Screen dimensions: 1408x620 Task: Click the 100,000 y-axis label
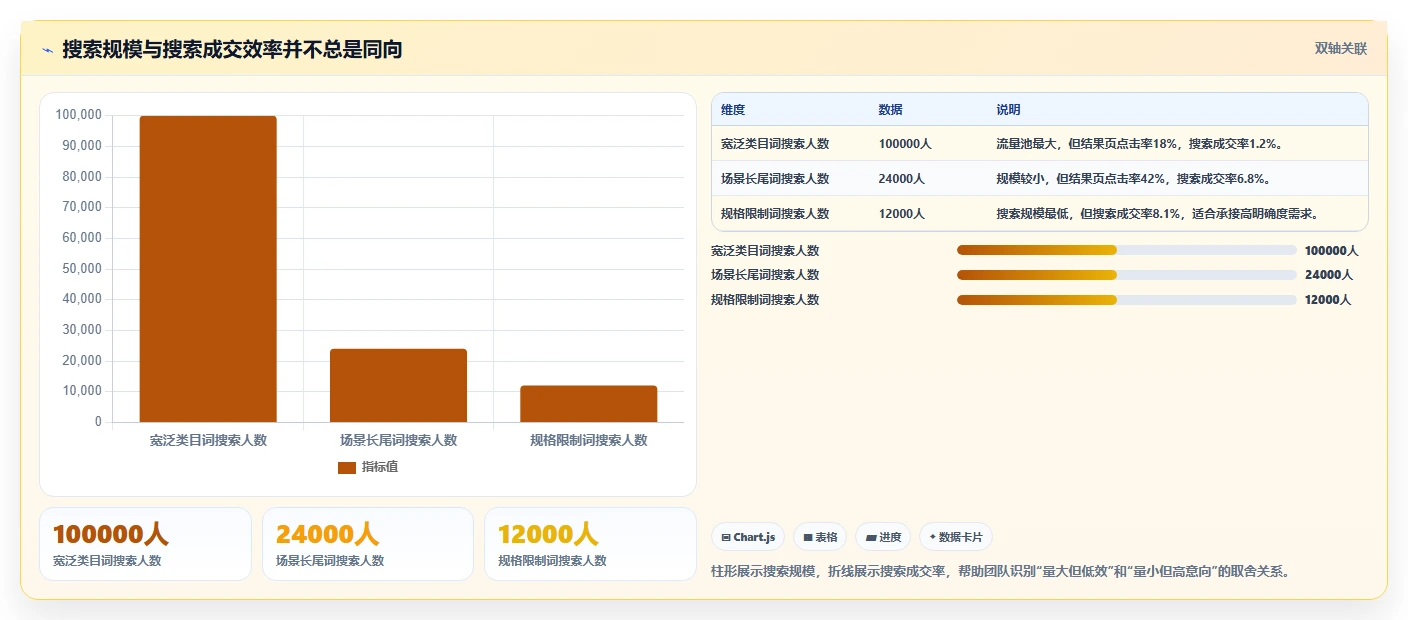[x=79, y=115]
